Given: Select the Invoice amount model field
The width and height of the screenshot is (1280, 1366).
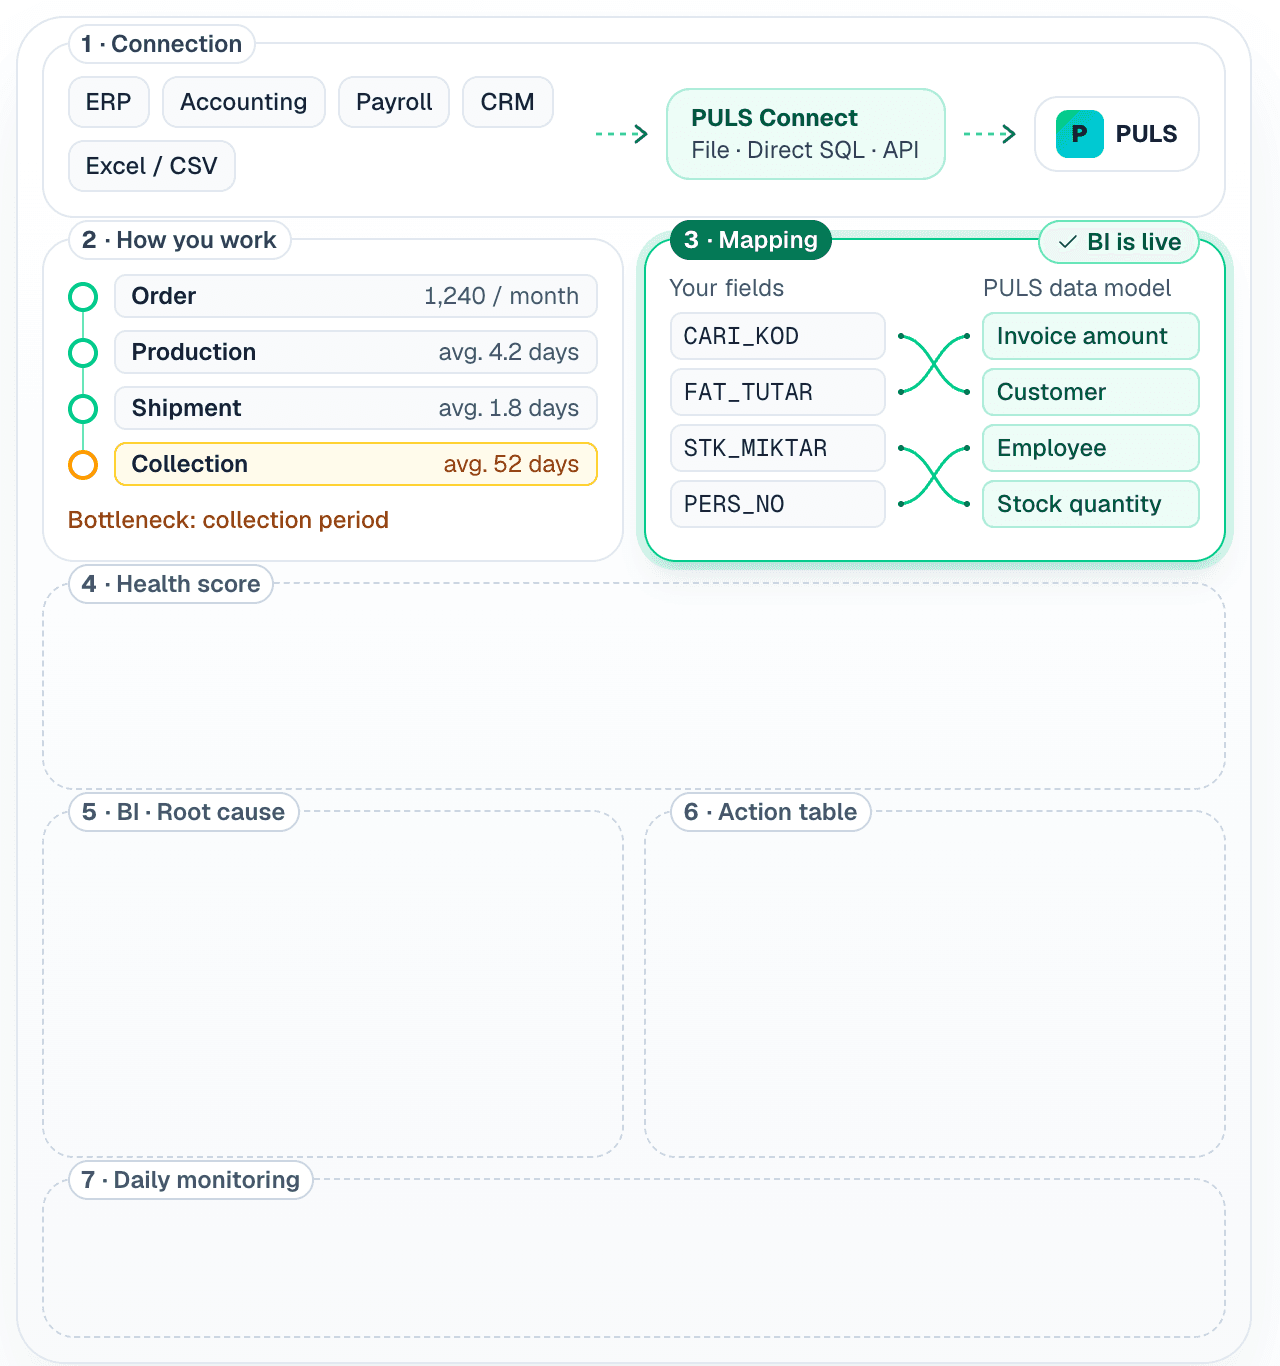Looking at the screenshot, I should click(1091, 336).
